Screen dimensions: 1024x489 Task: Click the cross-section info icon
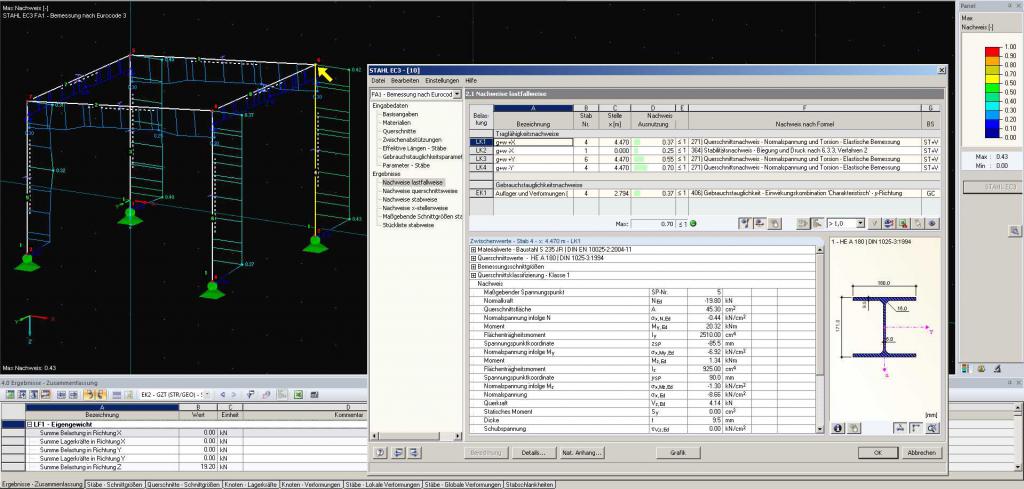[x=837, y=427]
